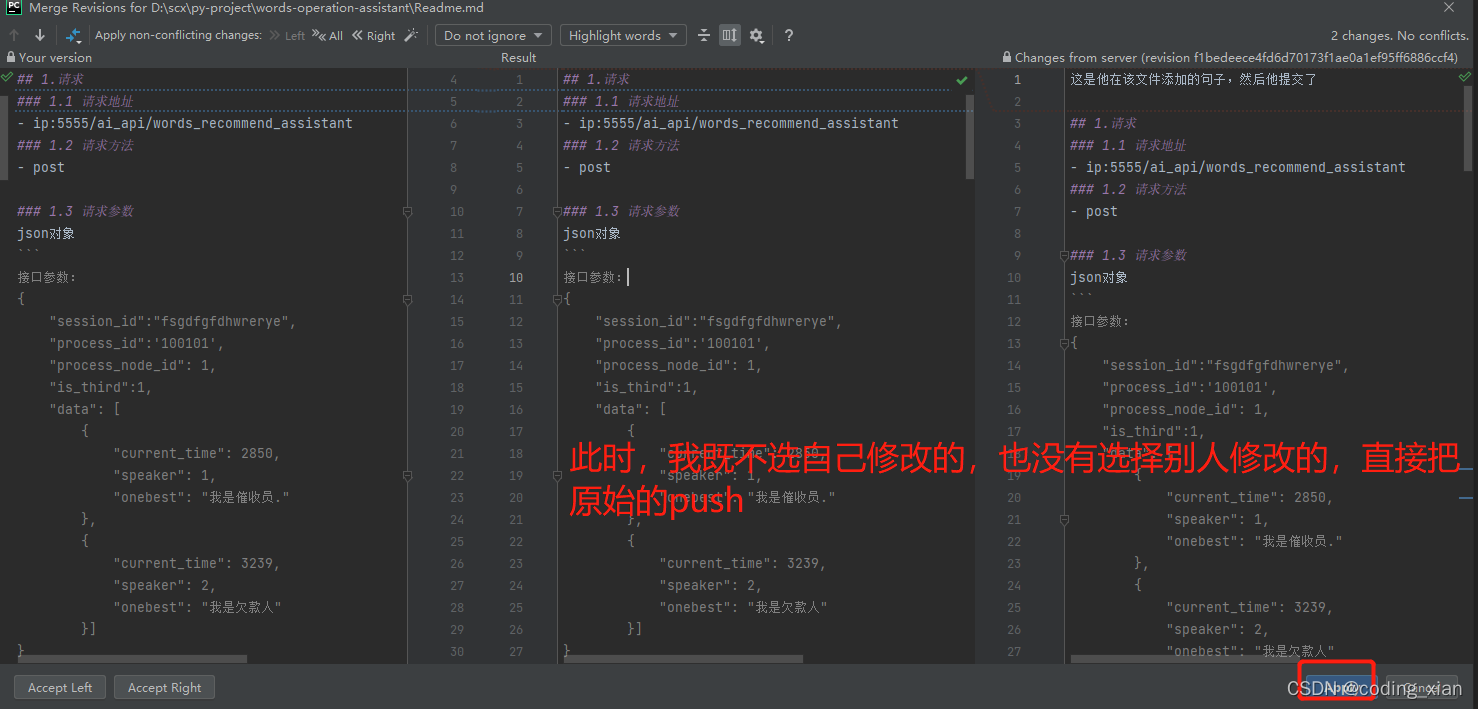Click '"current_time": 3239' line in left pane

(x=197, y=564)
